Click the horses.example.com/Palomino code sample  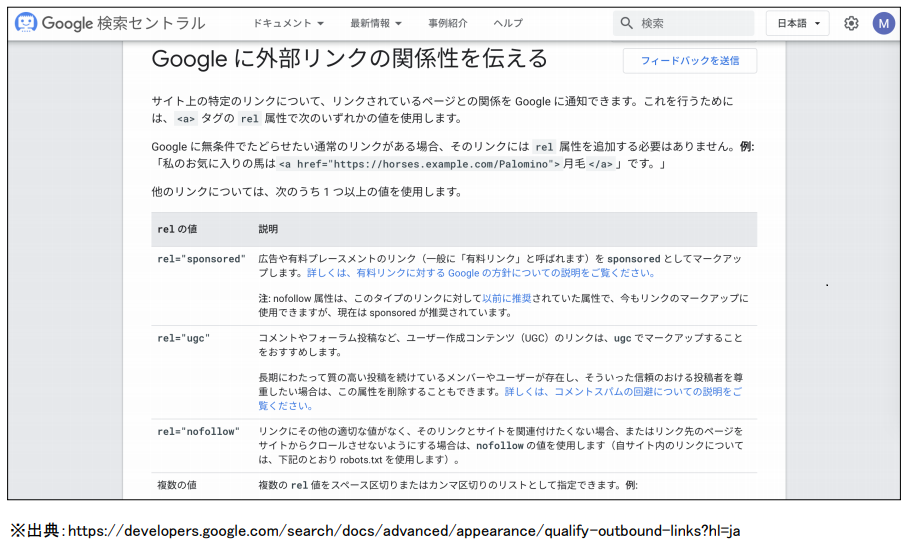(x=420, y=164)
